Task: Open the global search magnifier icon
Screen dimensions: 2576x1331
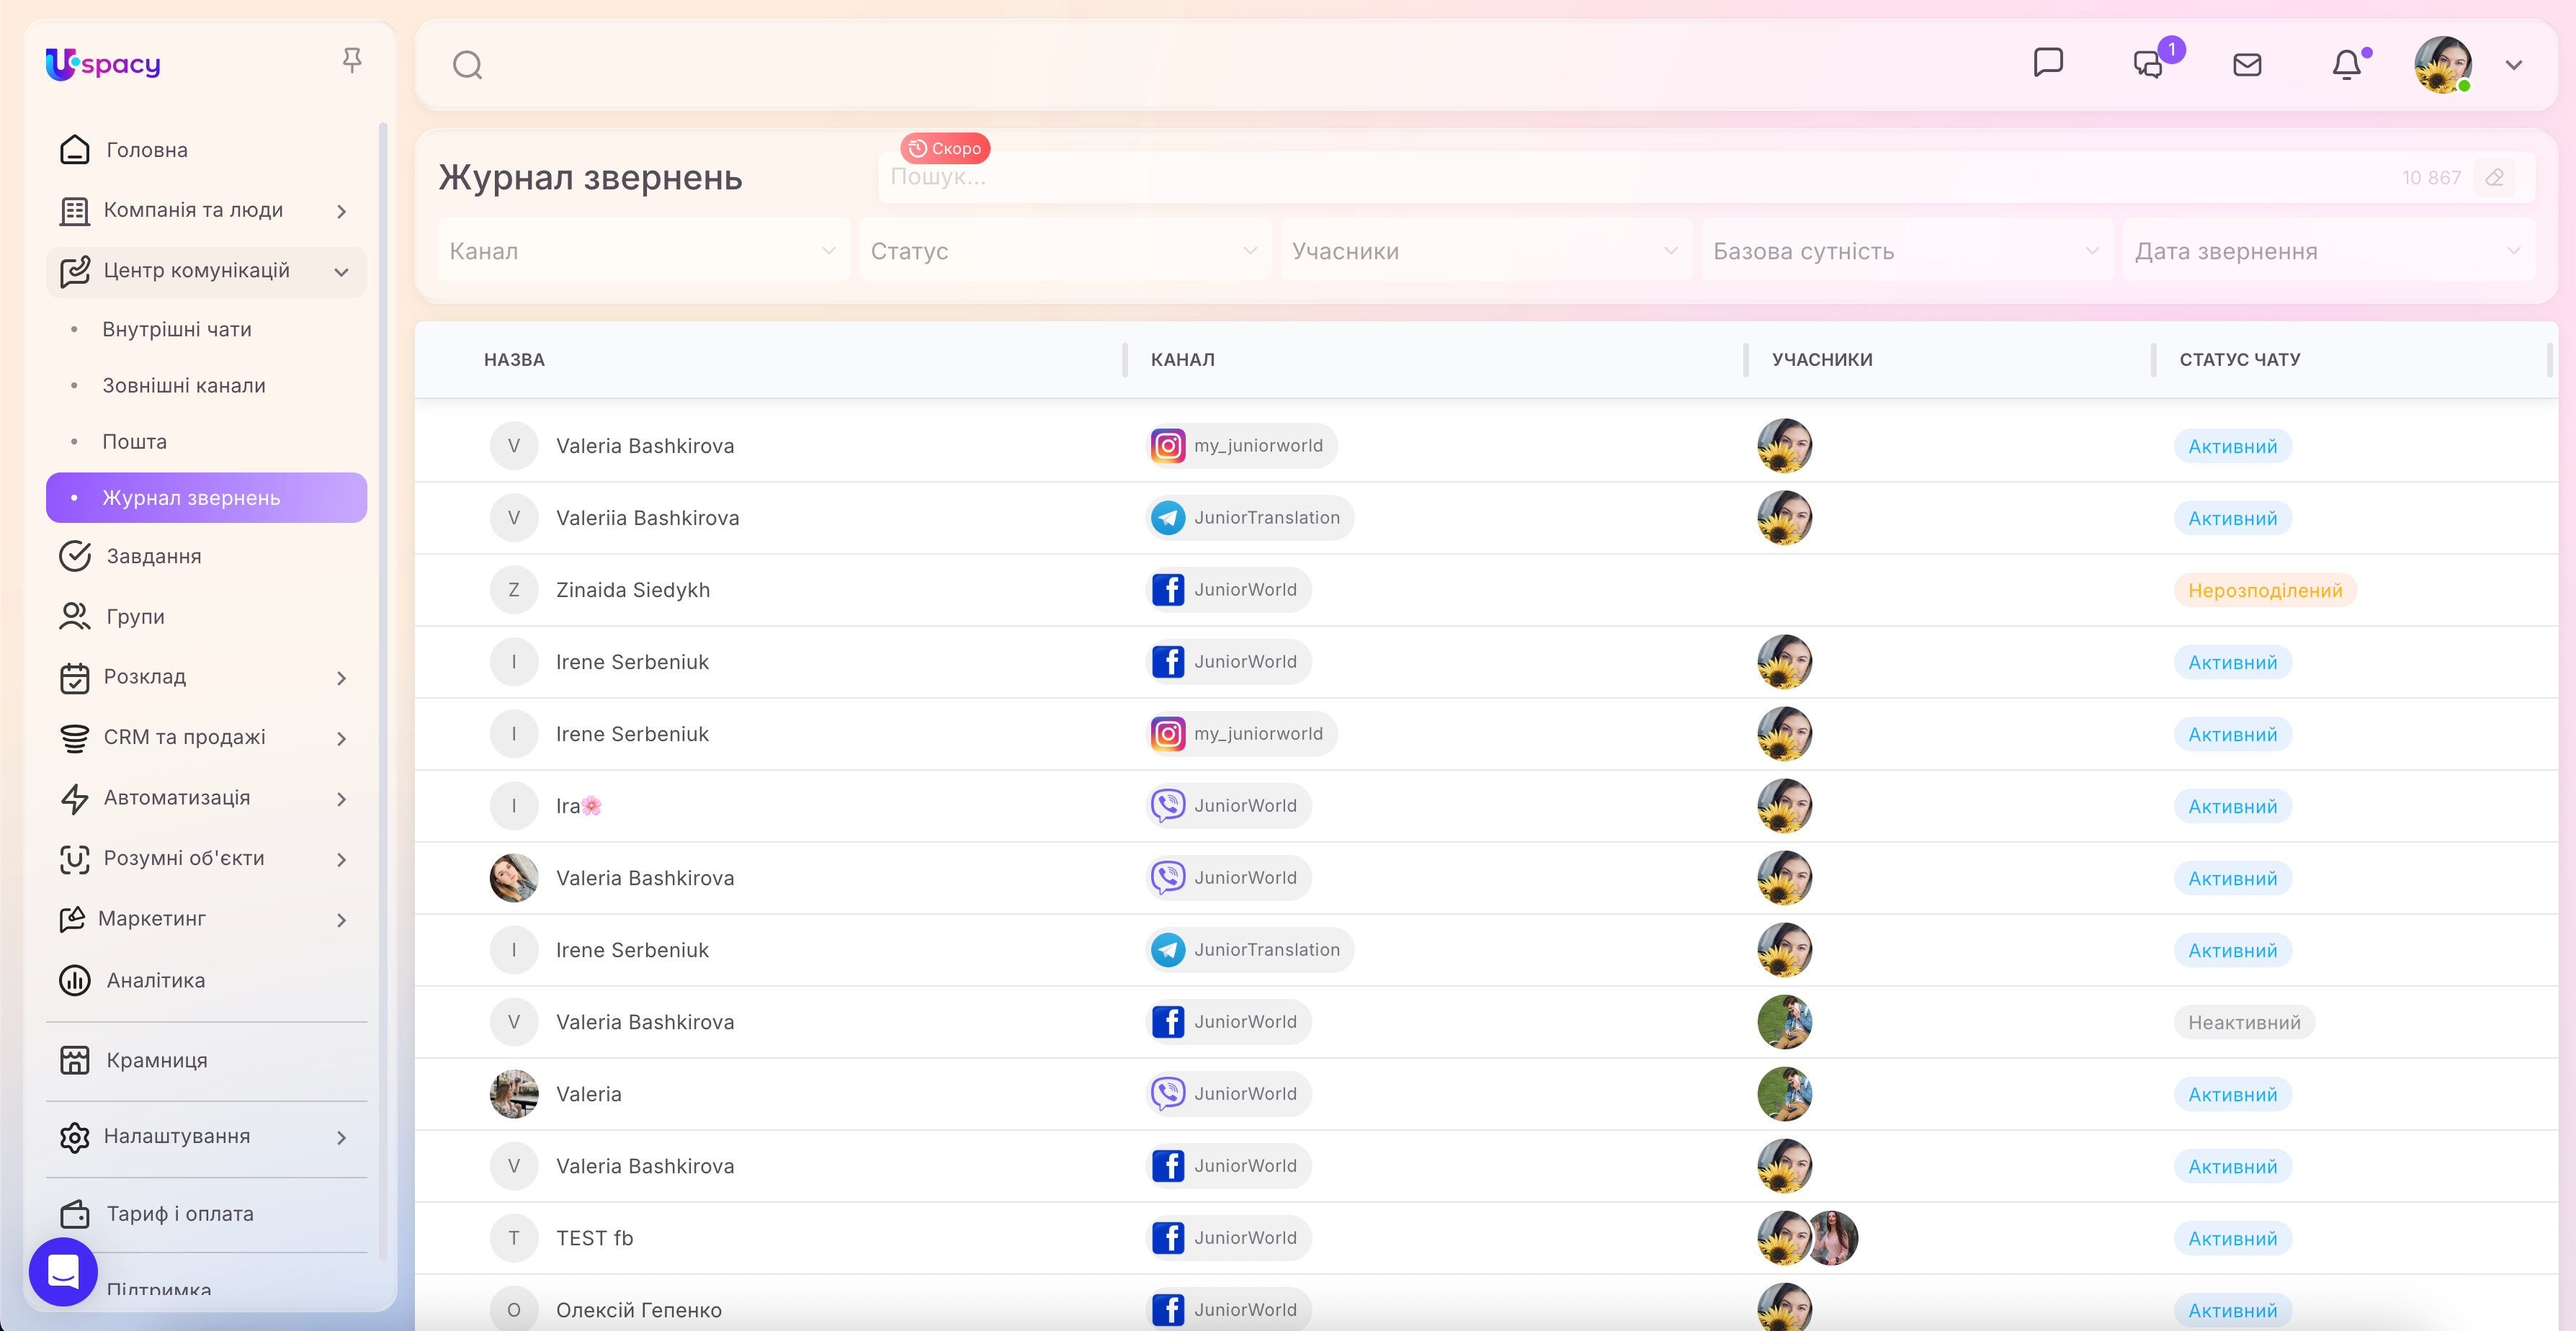Action: click(467, 65)
